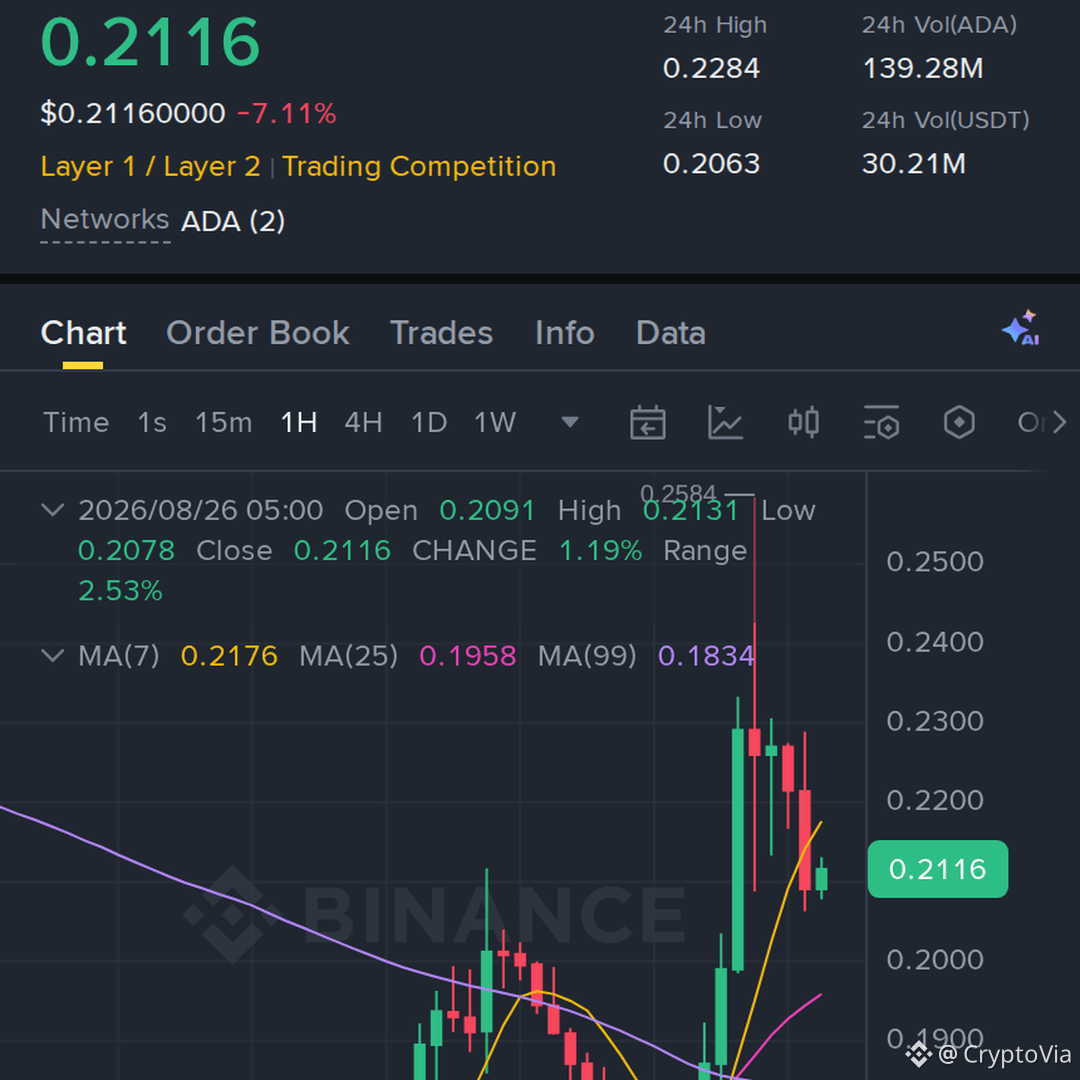1080x1080 pixels.
Task: Click the 0.2500 price axis label
Action: pyautogui.click(x=935, y=562)
